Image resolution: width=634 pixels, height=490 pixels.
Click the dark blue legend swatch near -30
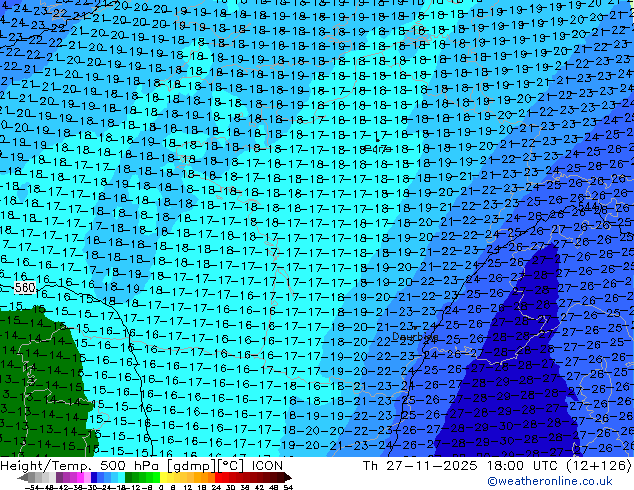pyautogui.click(x=94, y=478)
